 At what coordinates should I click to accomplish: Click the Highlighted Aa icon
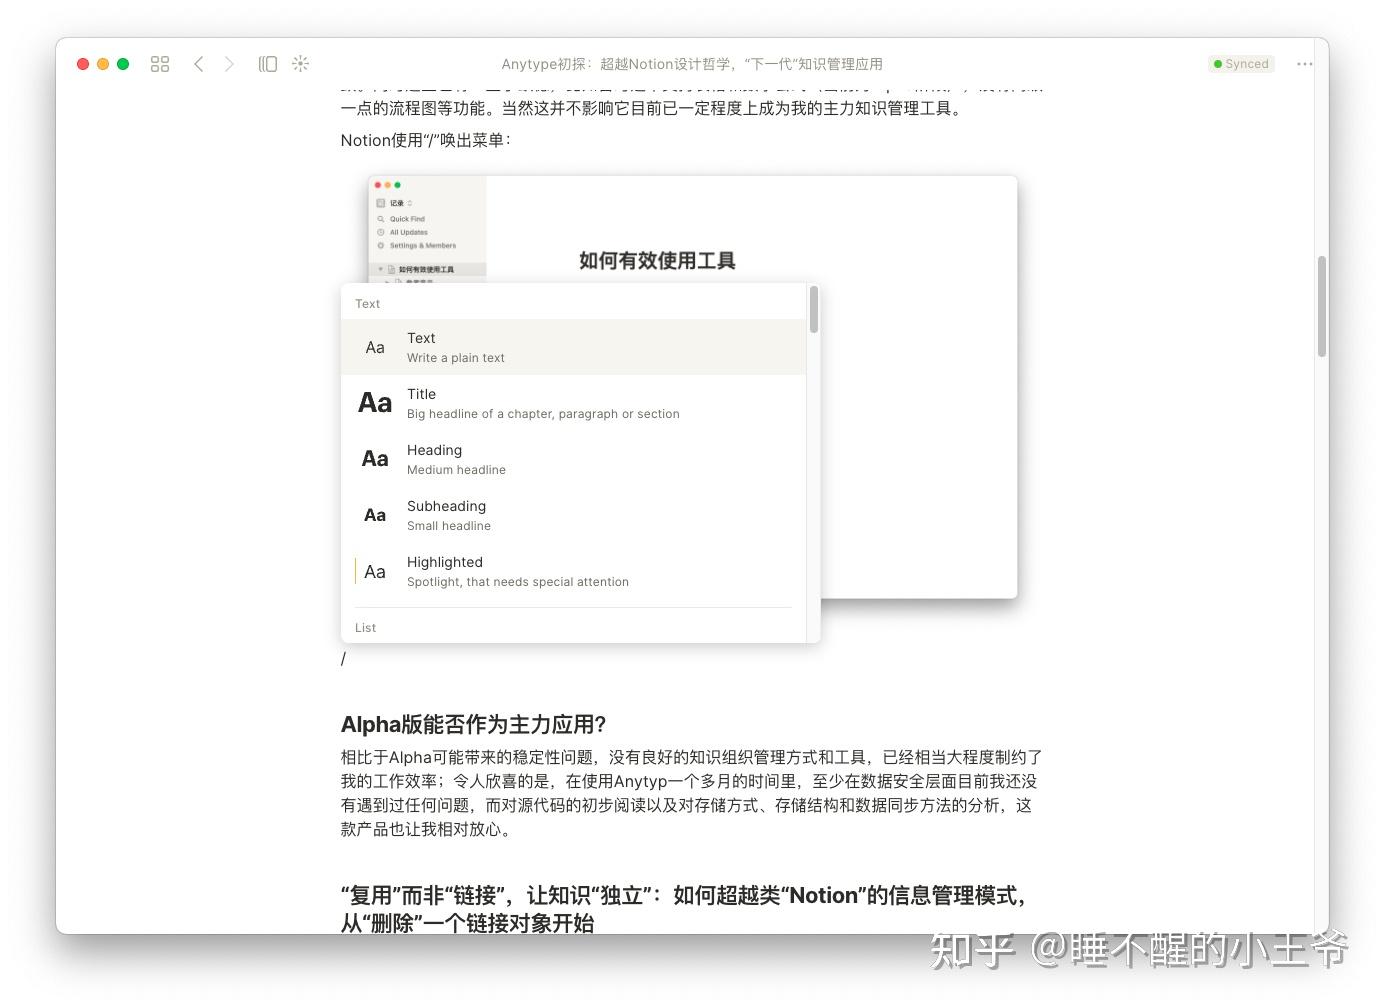374,572
